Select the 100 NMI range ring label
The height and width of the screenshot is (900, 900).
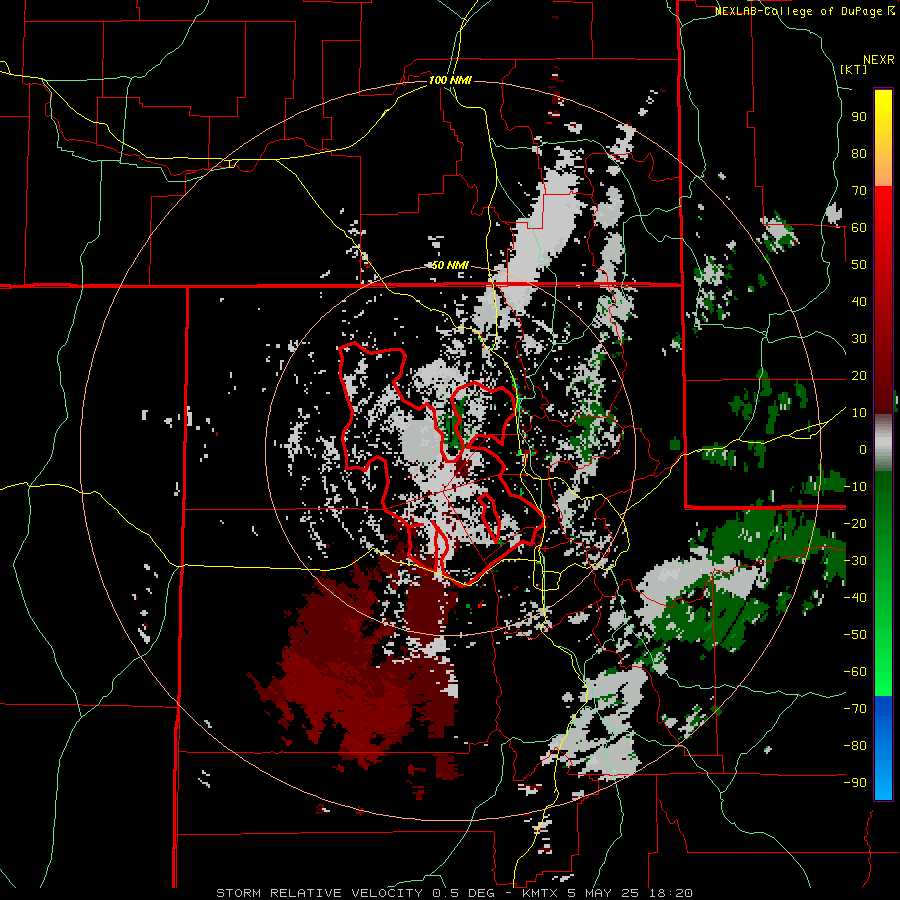click(450, 80)
